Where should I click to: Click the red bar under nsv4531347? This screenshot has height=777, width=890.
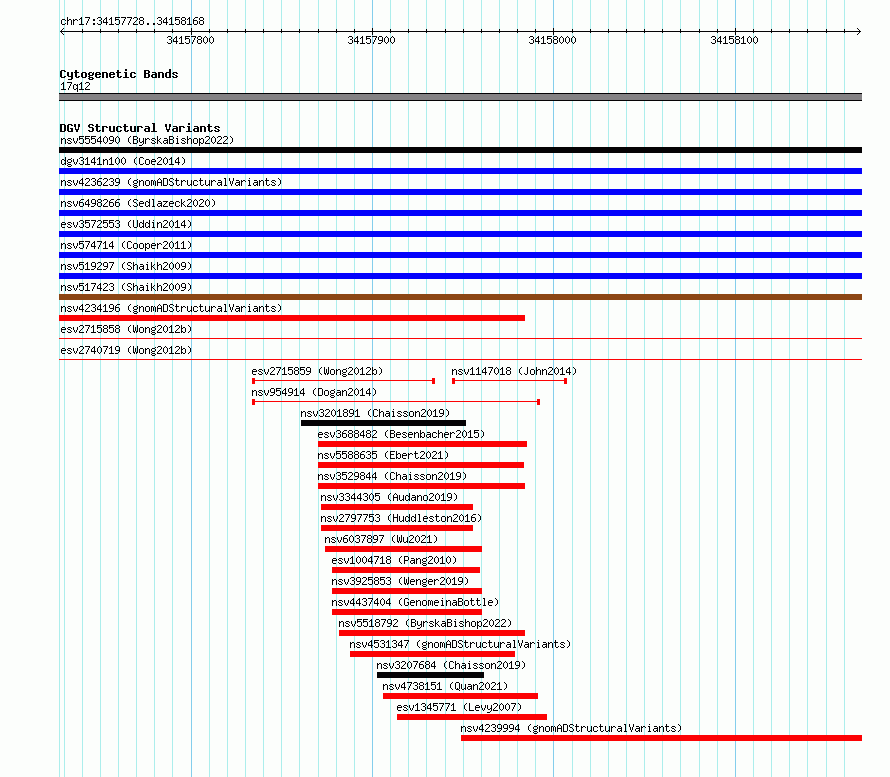(433, 654)
